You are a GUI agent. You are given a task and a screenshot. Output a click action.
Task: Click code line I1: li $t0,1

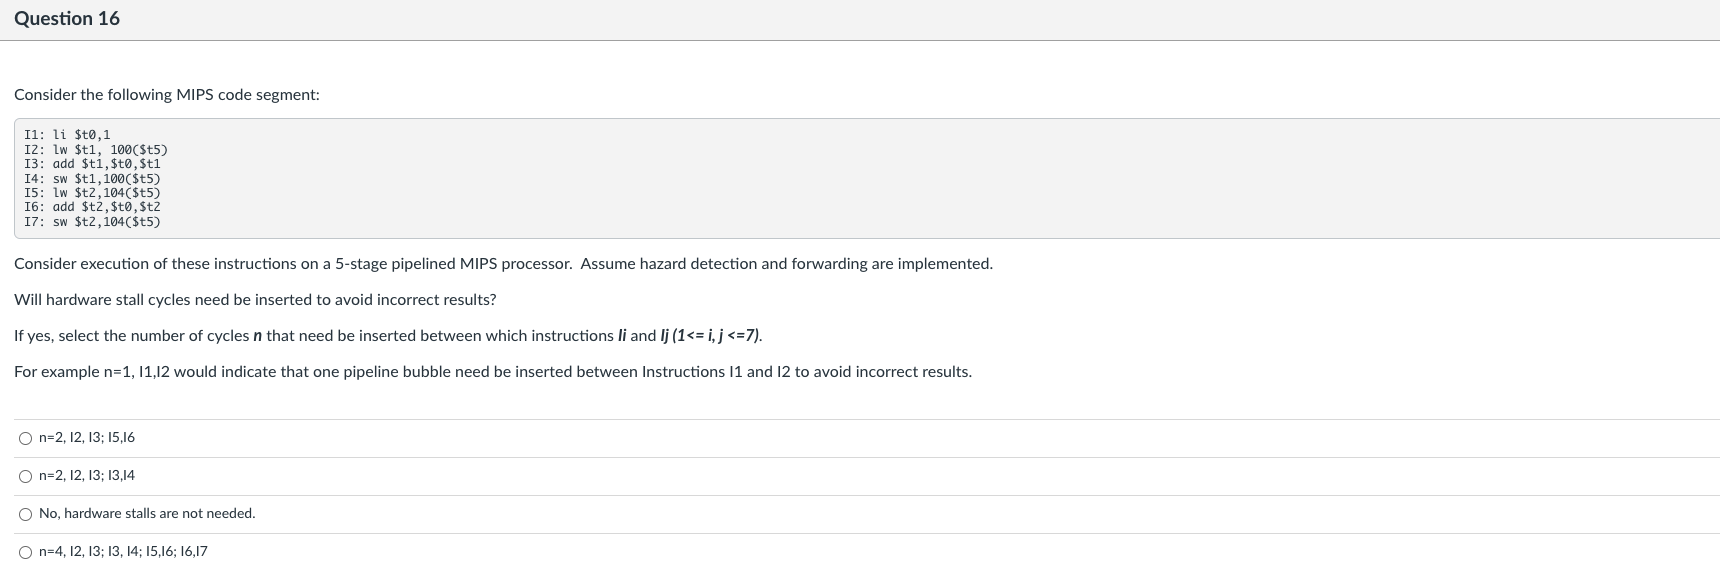[67, 134]
